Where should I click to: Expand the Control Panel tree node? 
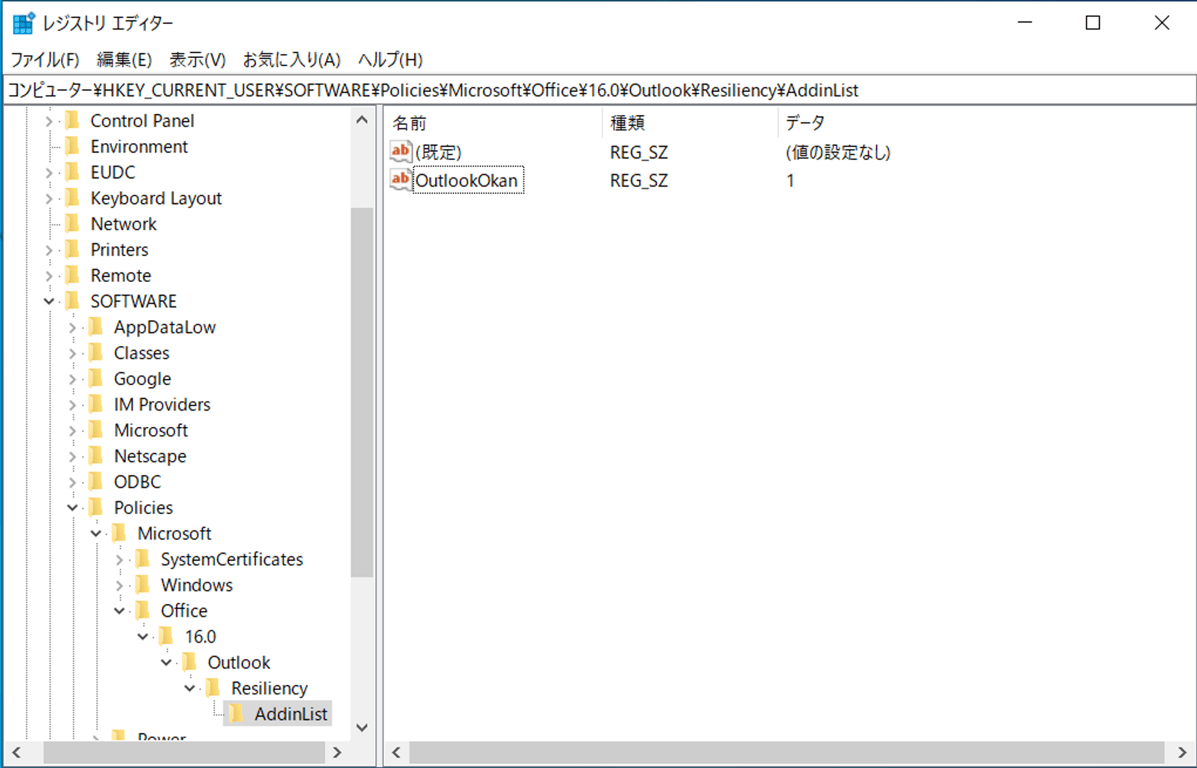tap(49, 121)
